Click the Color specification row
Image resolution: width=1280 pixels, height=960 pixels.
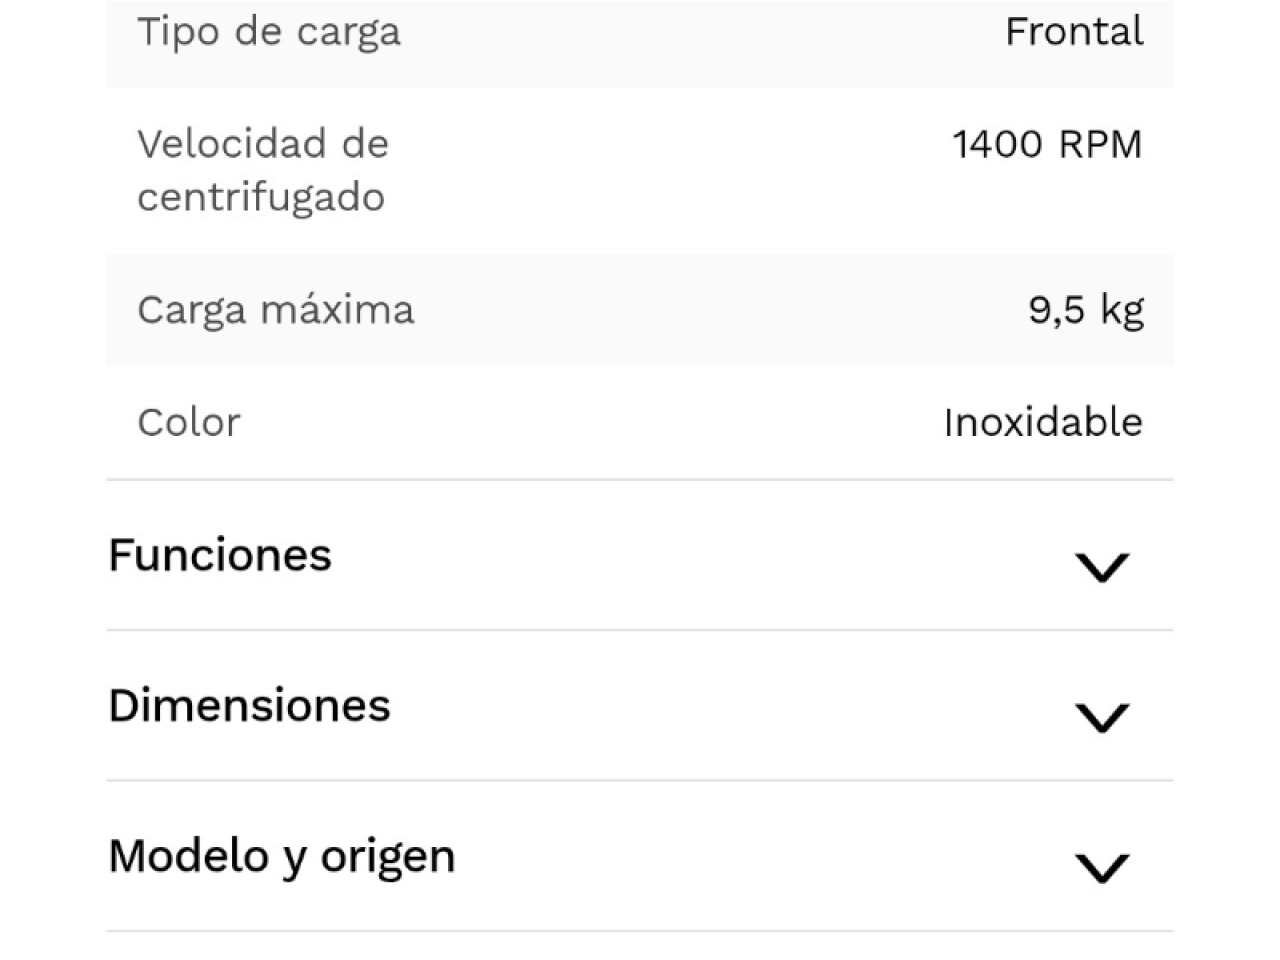coord(640,422)
